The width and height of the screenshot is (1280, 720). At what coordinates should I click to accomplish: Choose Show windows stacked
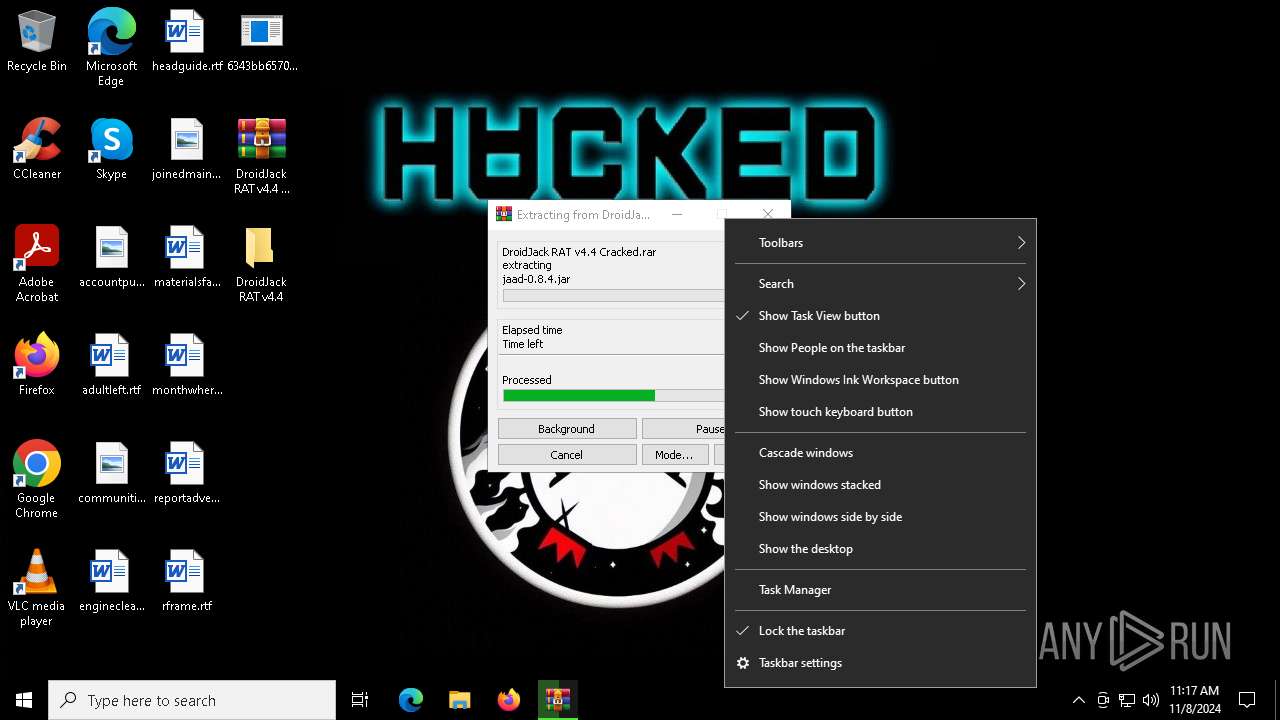pos(880,485)
